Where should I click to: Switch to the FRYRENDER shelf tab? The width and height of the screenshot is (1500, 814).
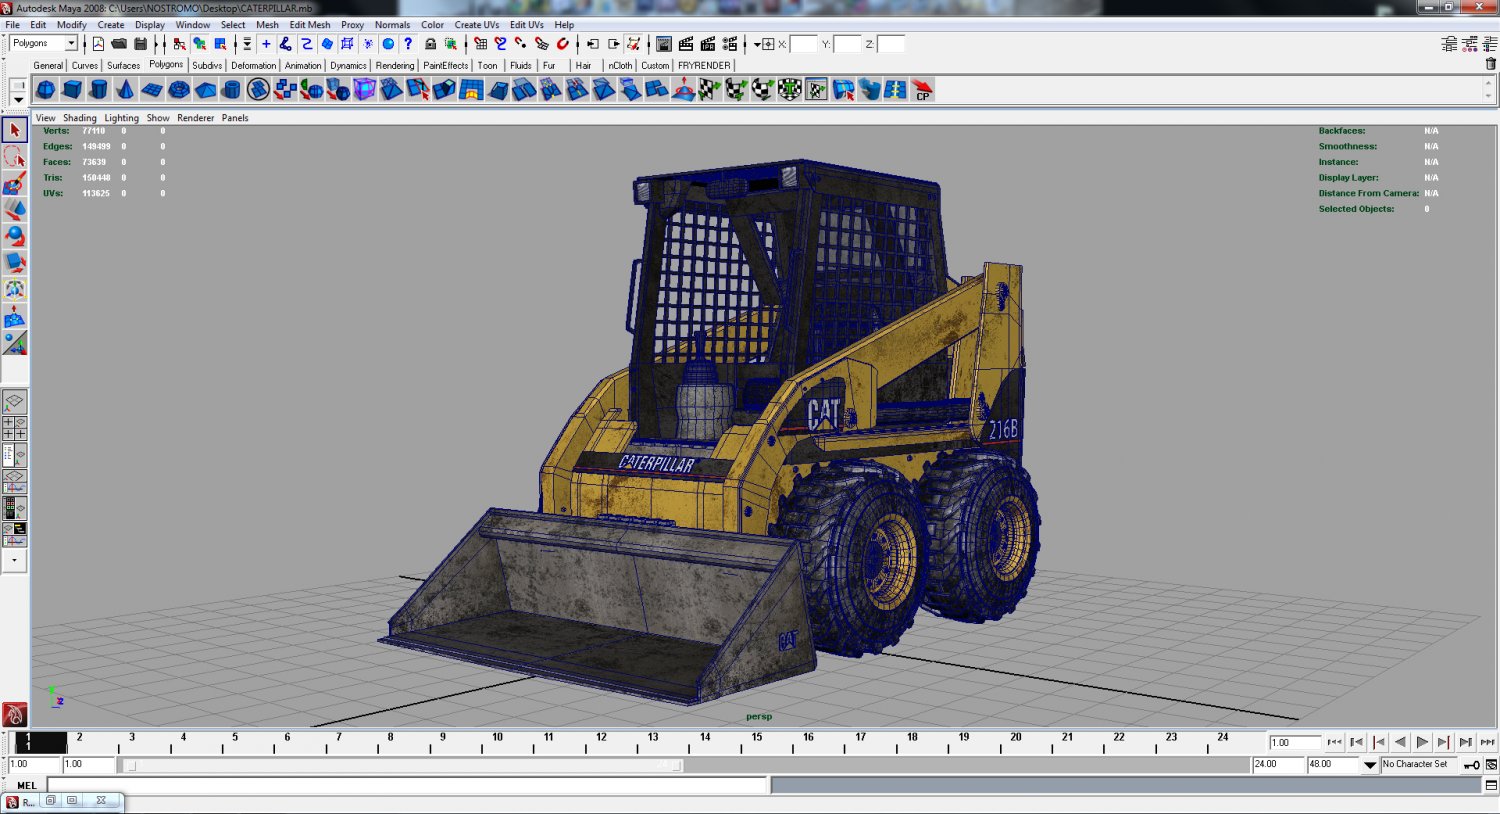click(704, 66)
